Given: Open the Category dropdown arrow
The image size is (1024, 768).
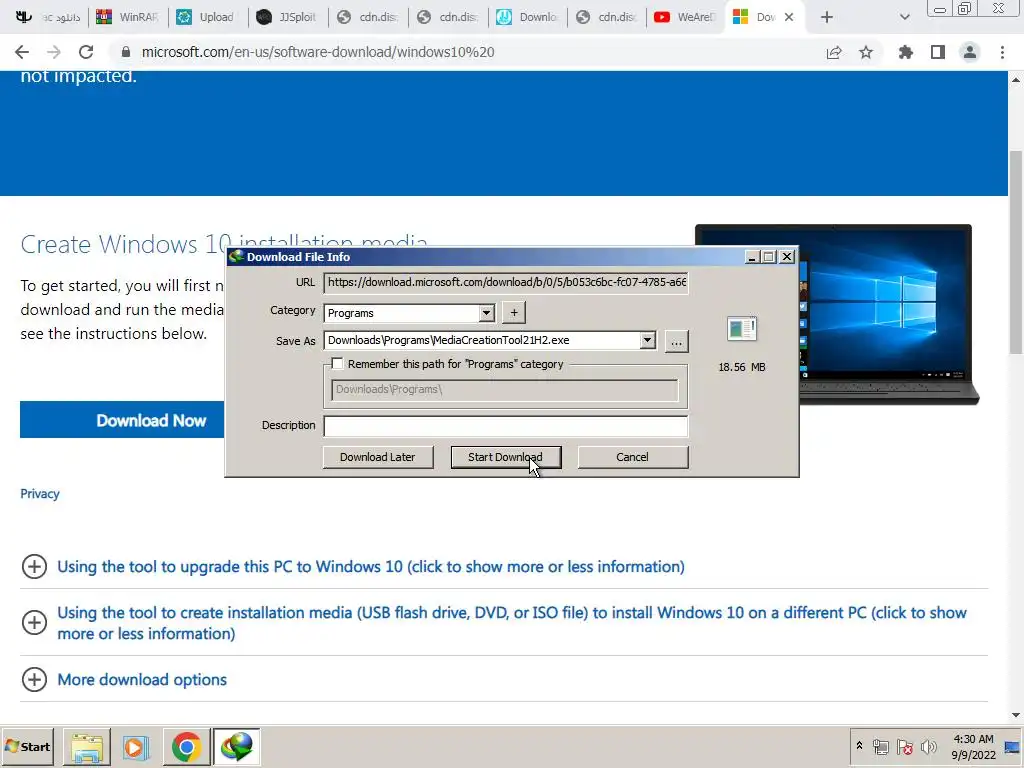Looking at the screenshot, I should click(x=487, y=313).
